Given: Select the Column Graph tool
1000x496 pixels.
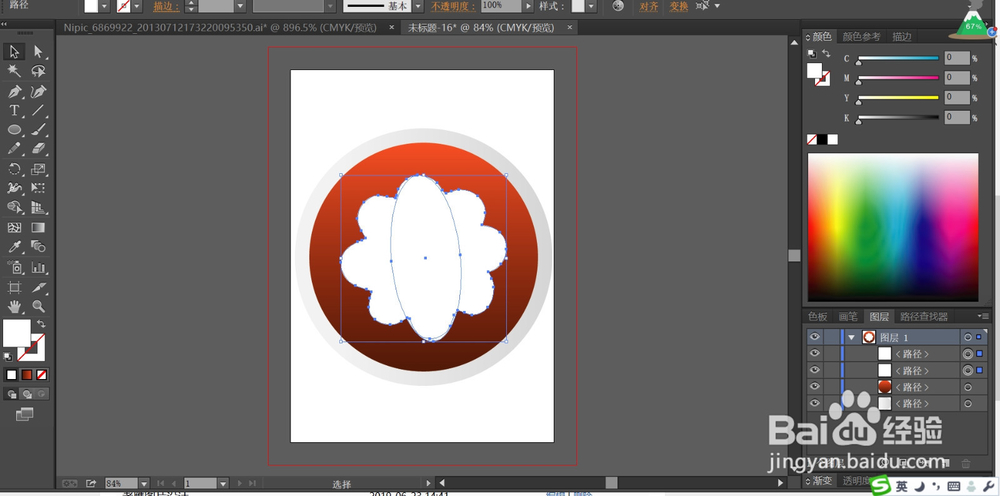Looking at the screenshot, I should [38, 267].
